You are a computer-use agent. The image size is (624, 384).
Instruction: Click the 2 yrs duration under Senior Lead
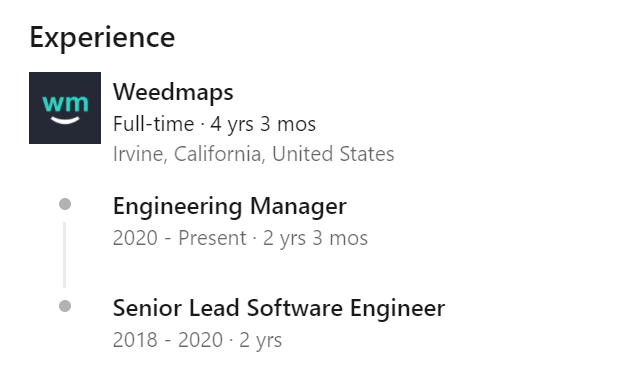click(260, 341)
